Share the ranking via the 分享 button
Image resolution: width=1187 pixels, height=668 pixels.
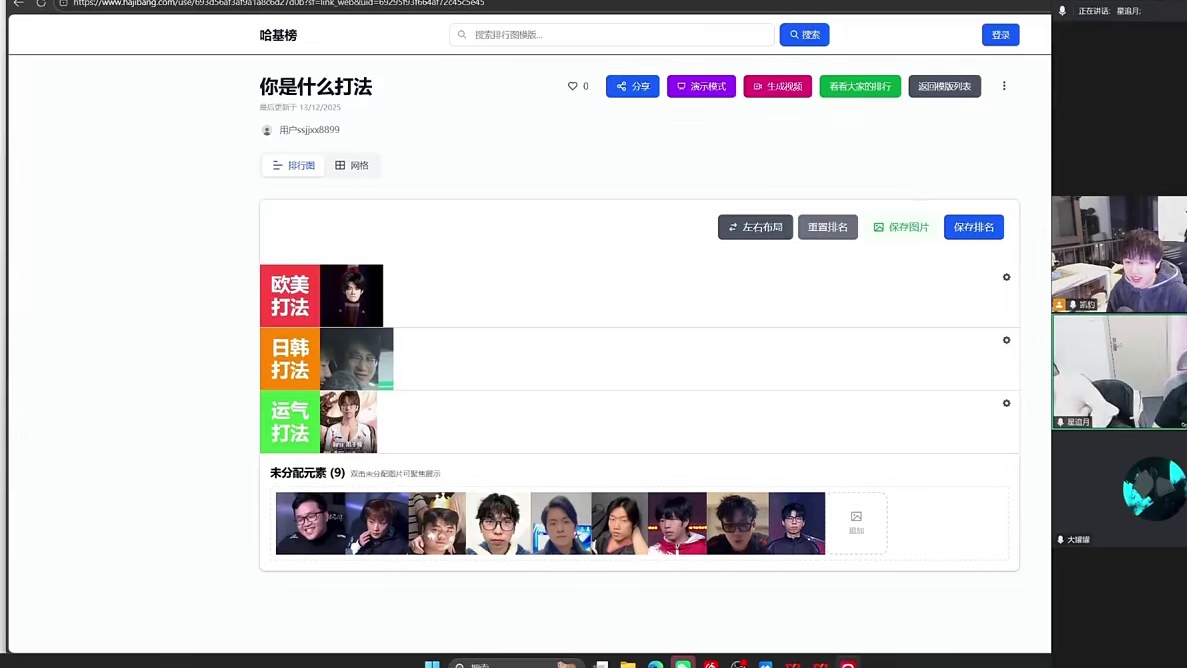(632, 86)
